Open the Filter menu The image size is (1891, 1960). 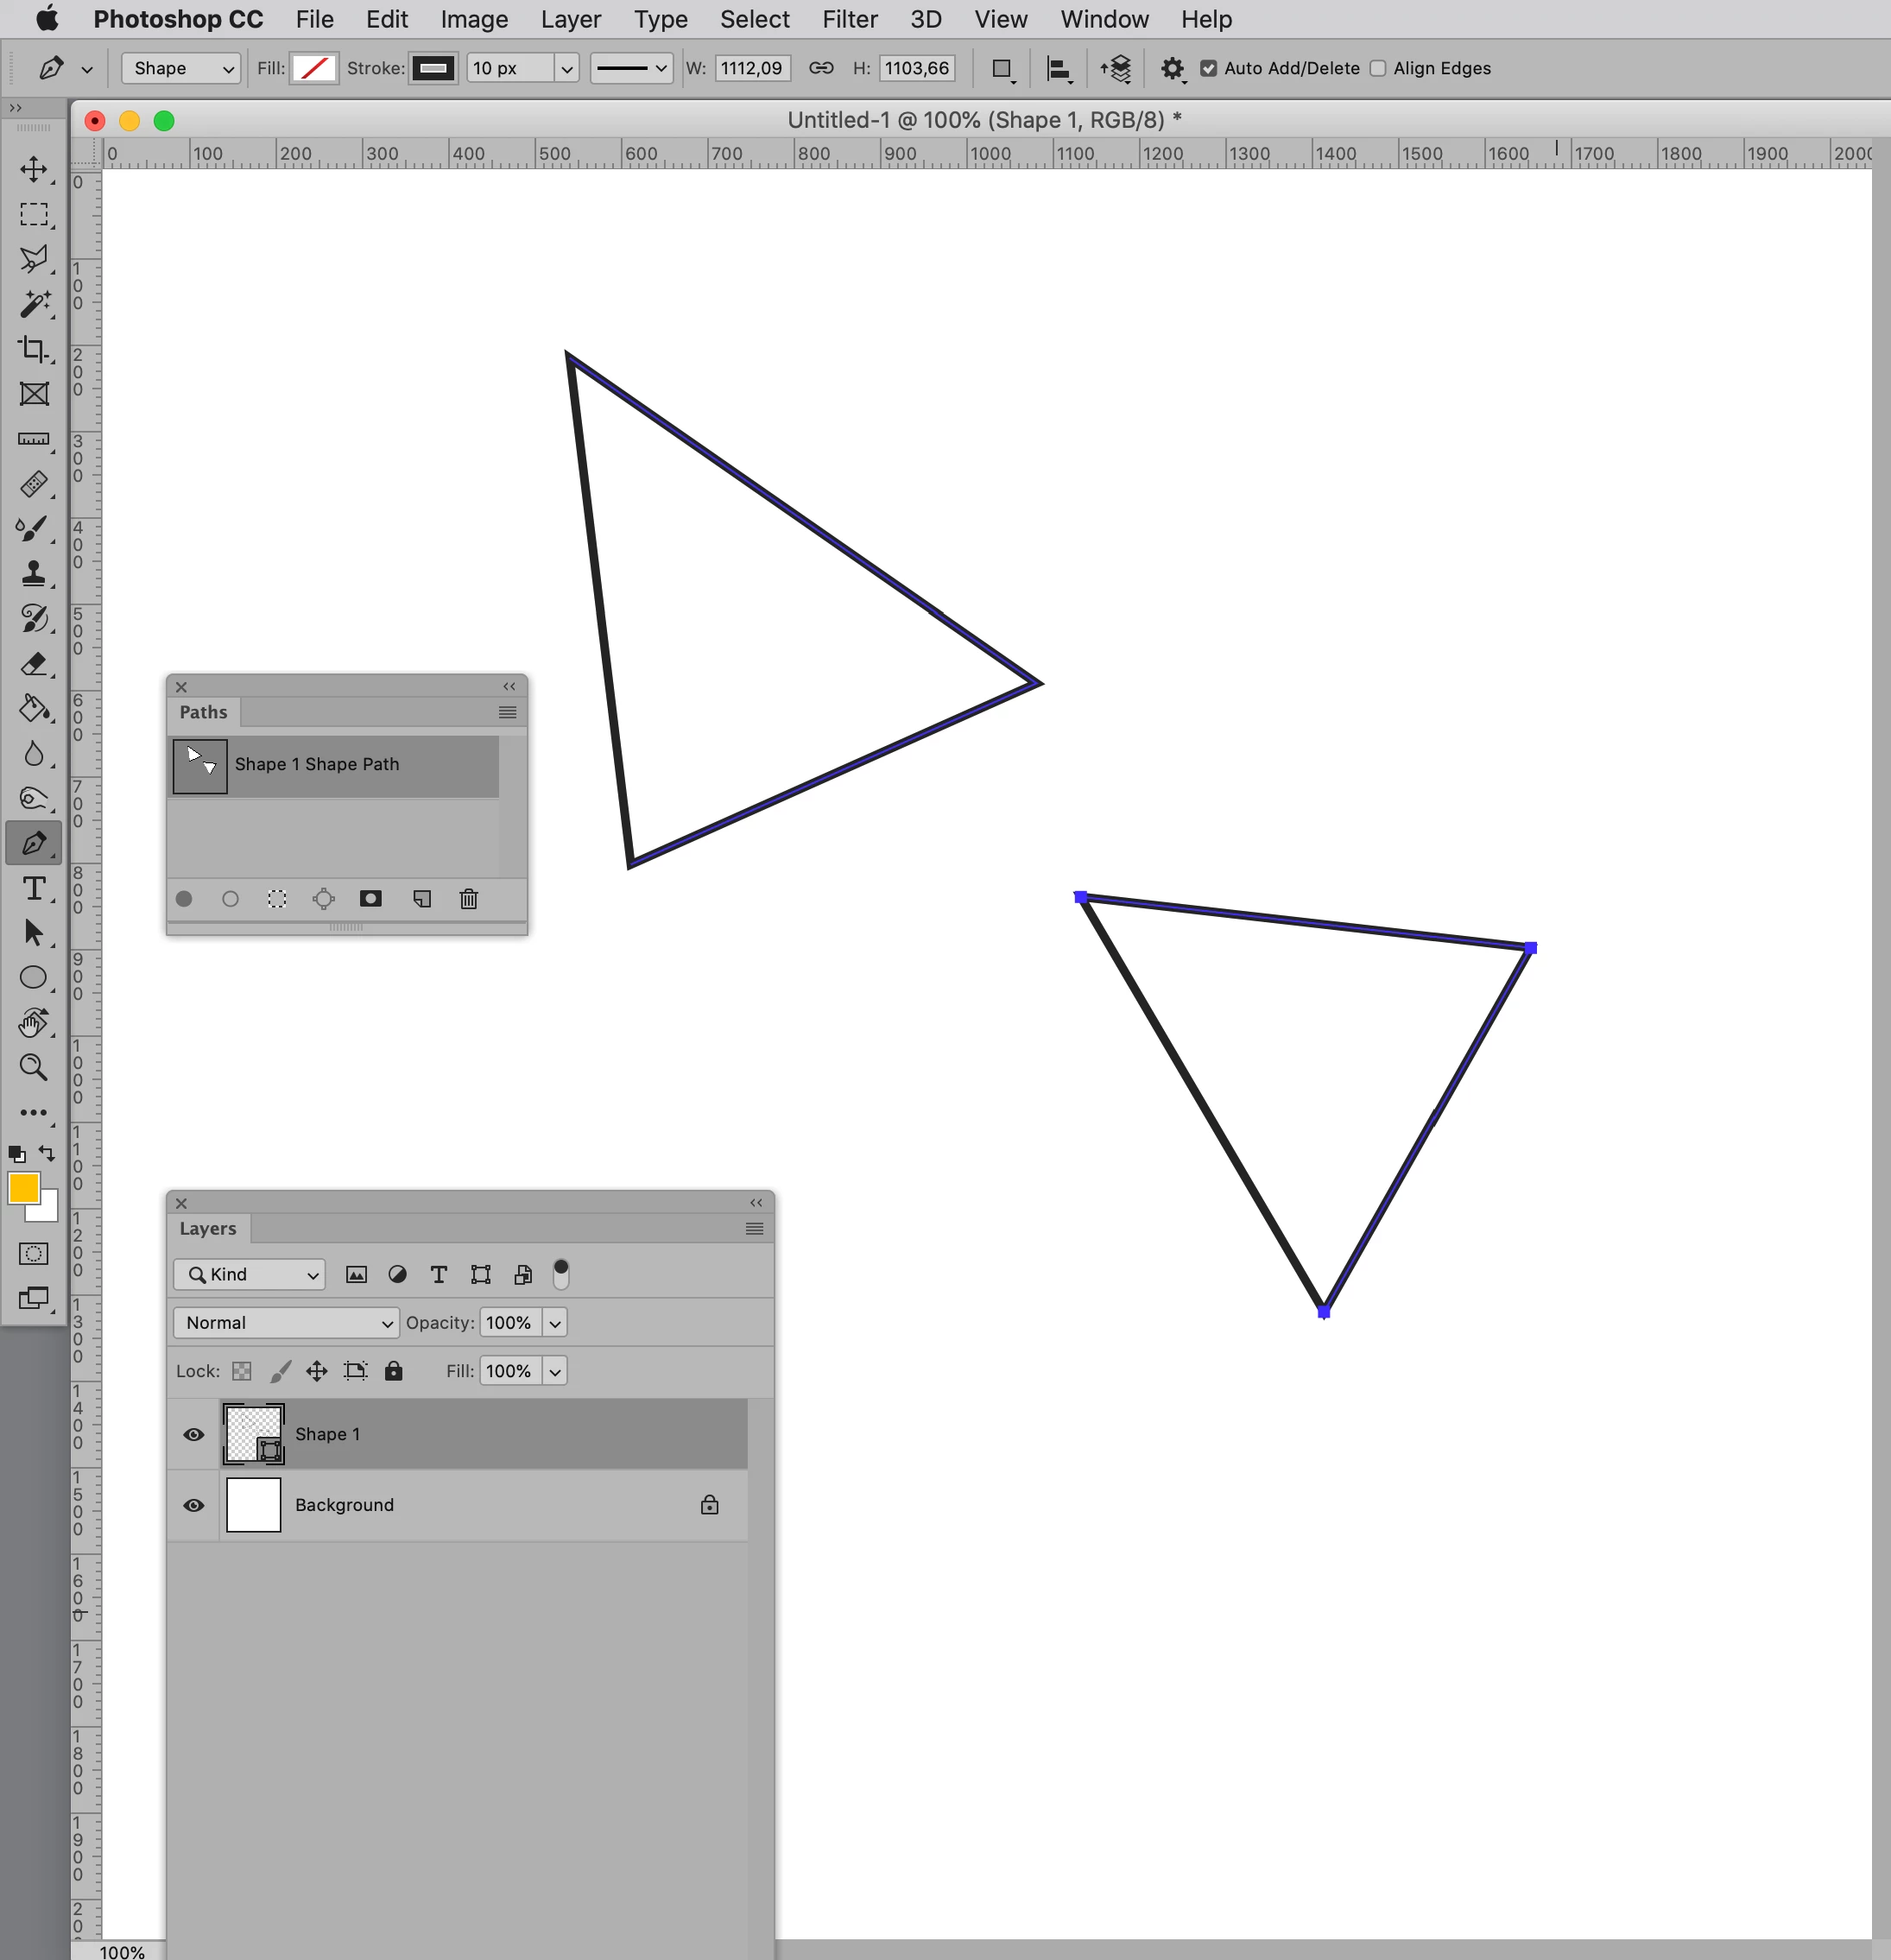point(849,19)
